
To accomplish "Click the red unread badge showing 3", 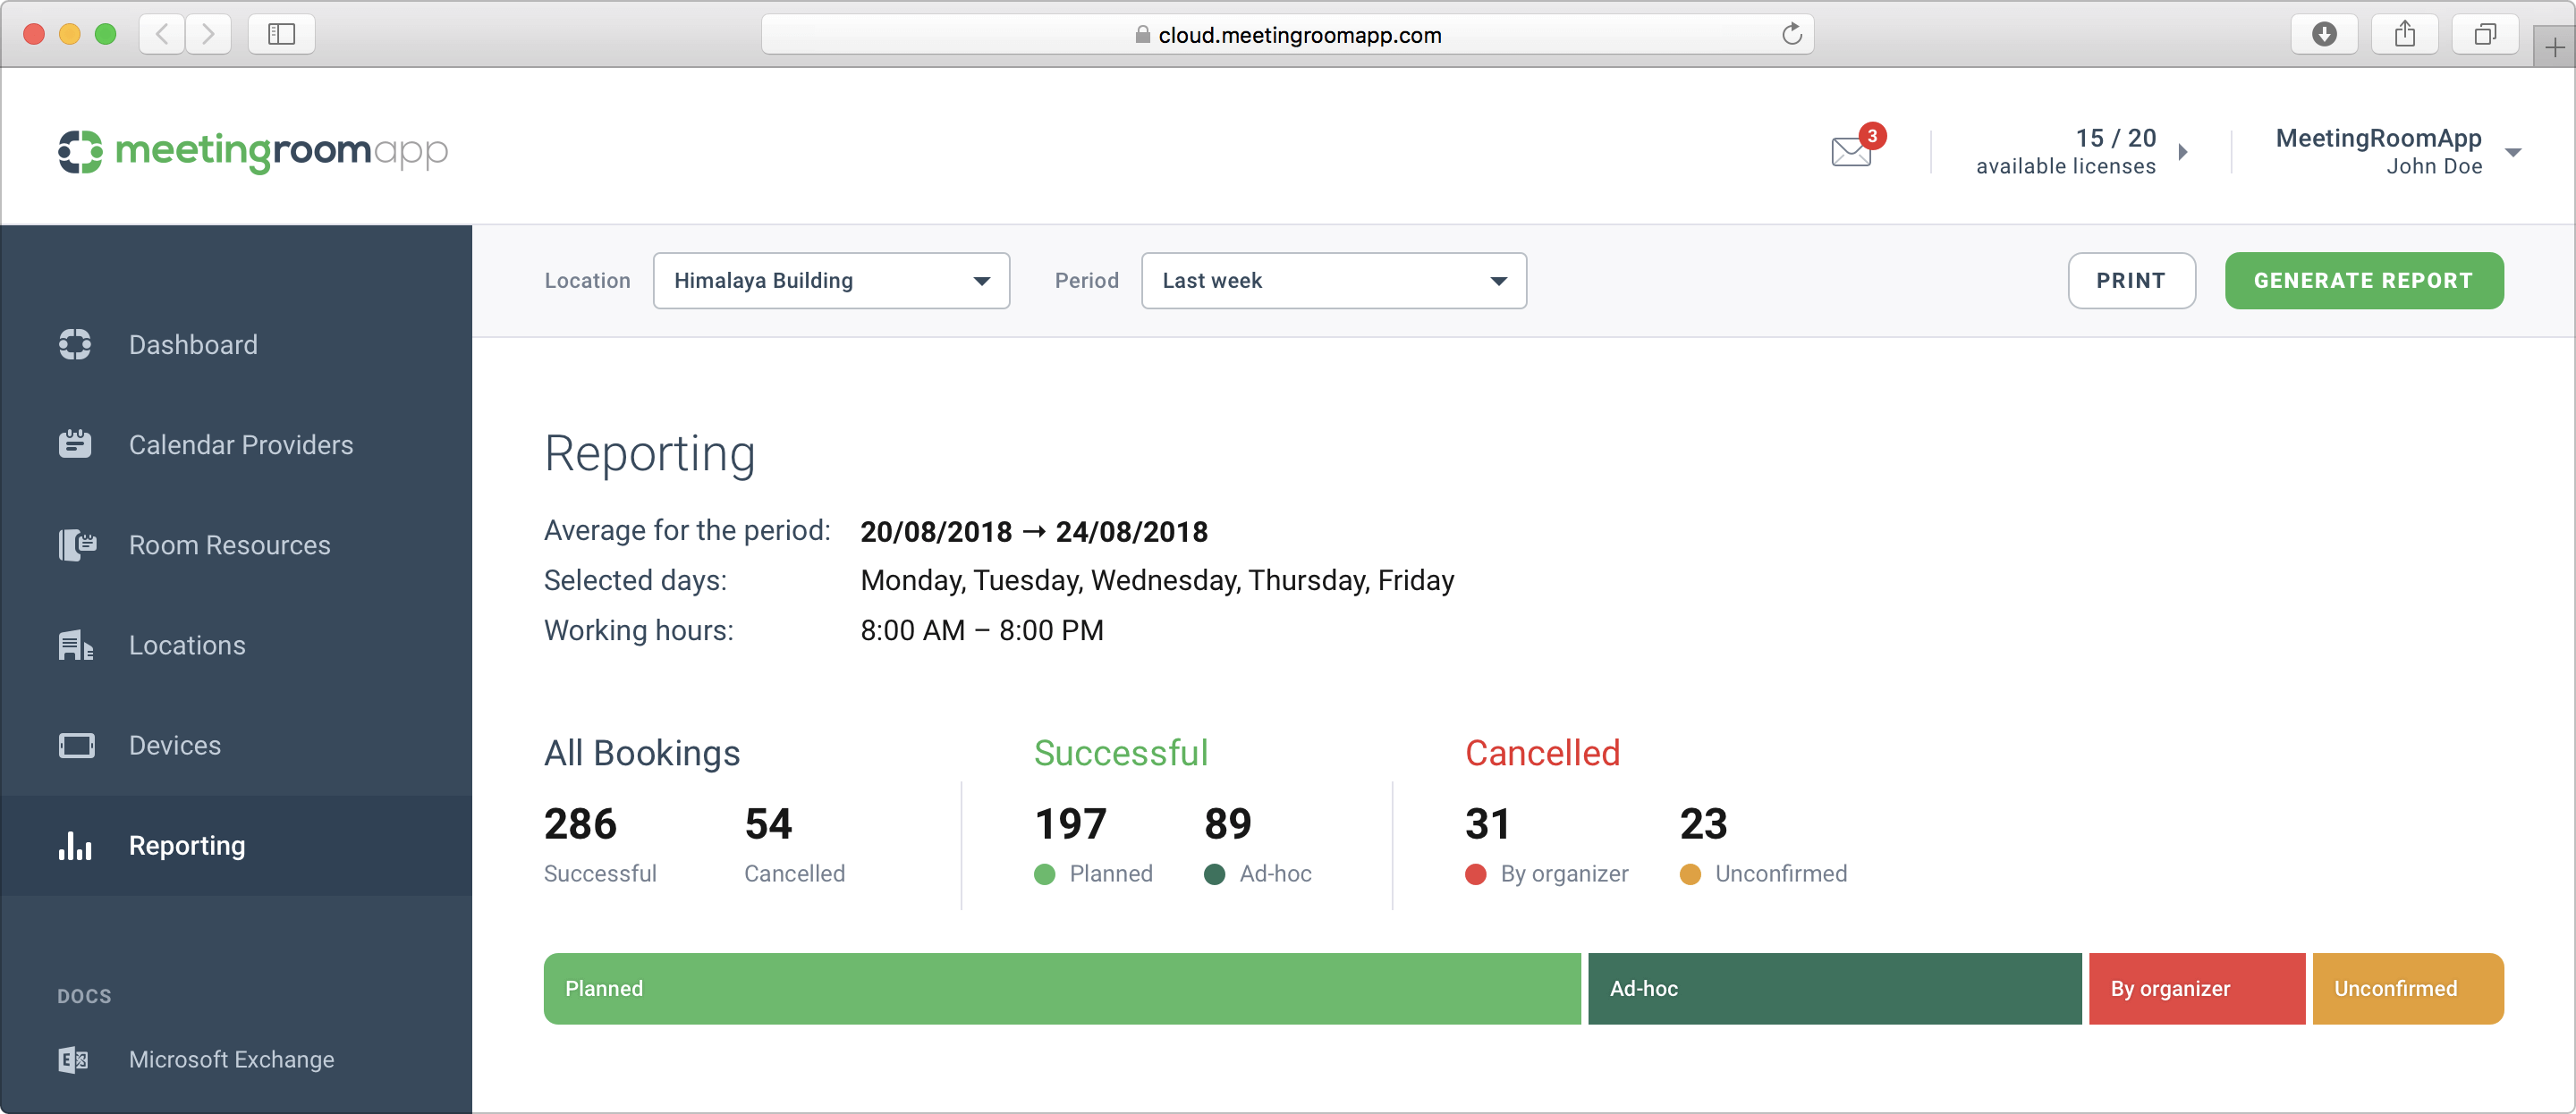I will coord(1872,135).
